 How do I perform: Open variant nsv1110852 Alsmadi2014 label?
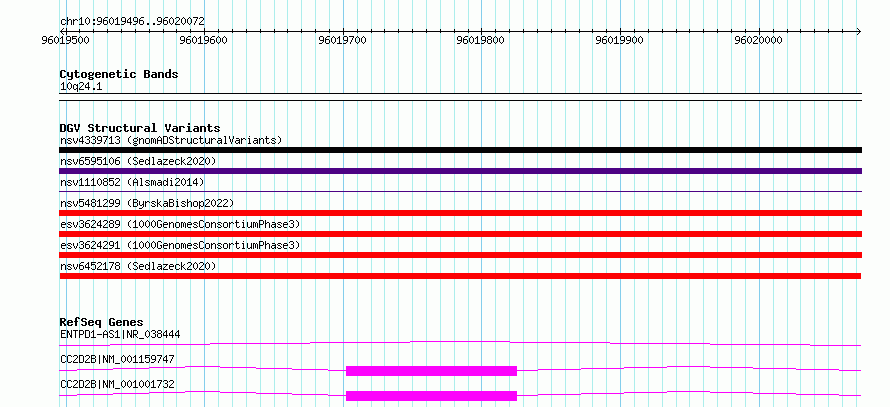point(132,182)
